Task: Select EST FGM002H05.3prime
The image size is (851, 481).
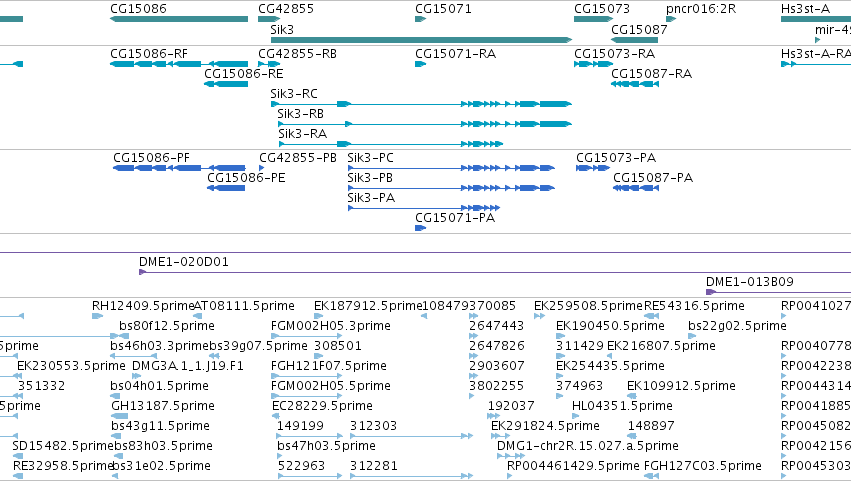Action: coord(331,326)
